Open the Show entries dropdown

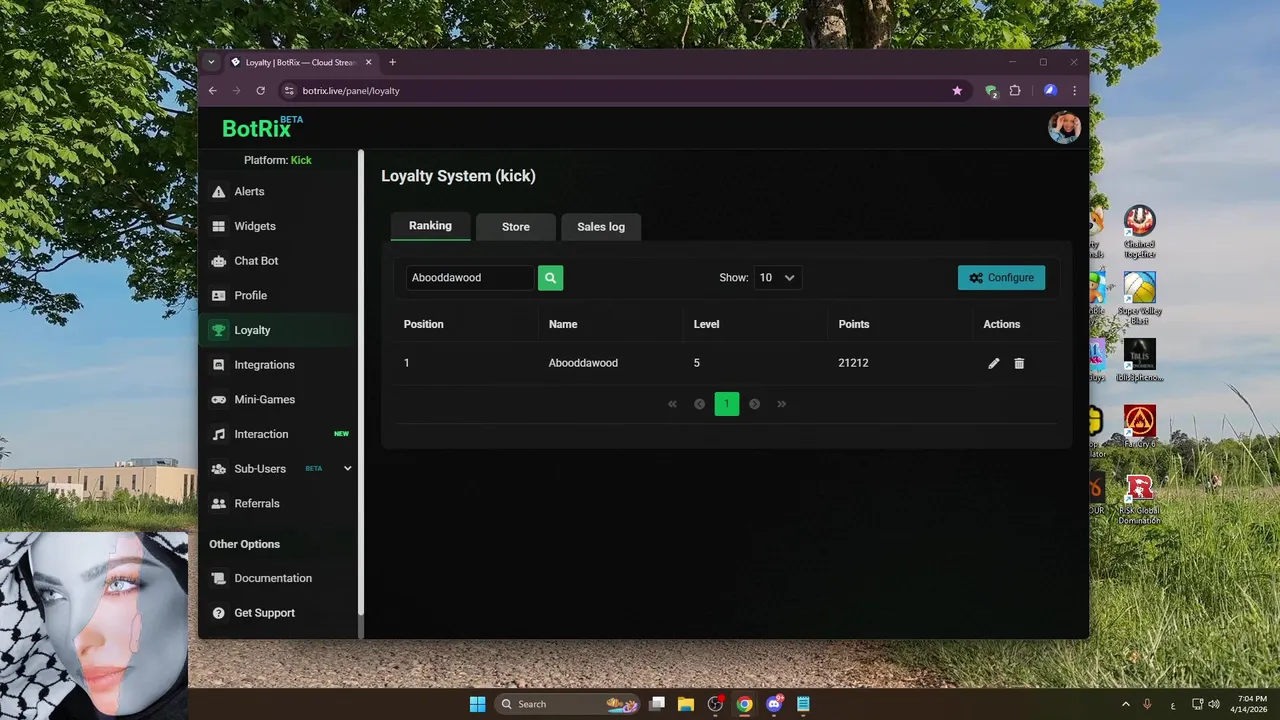click(x=777, y=278)
